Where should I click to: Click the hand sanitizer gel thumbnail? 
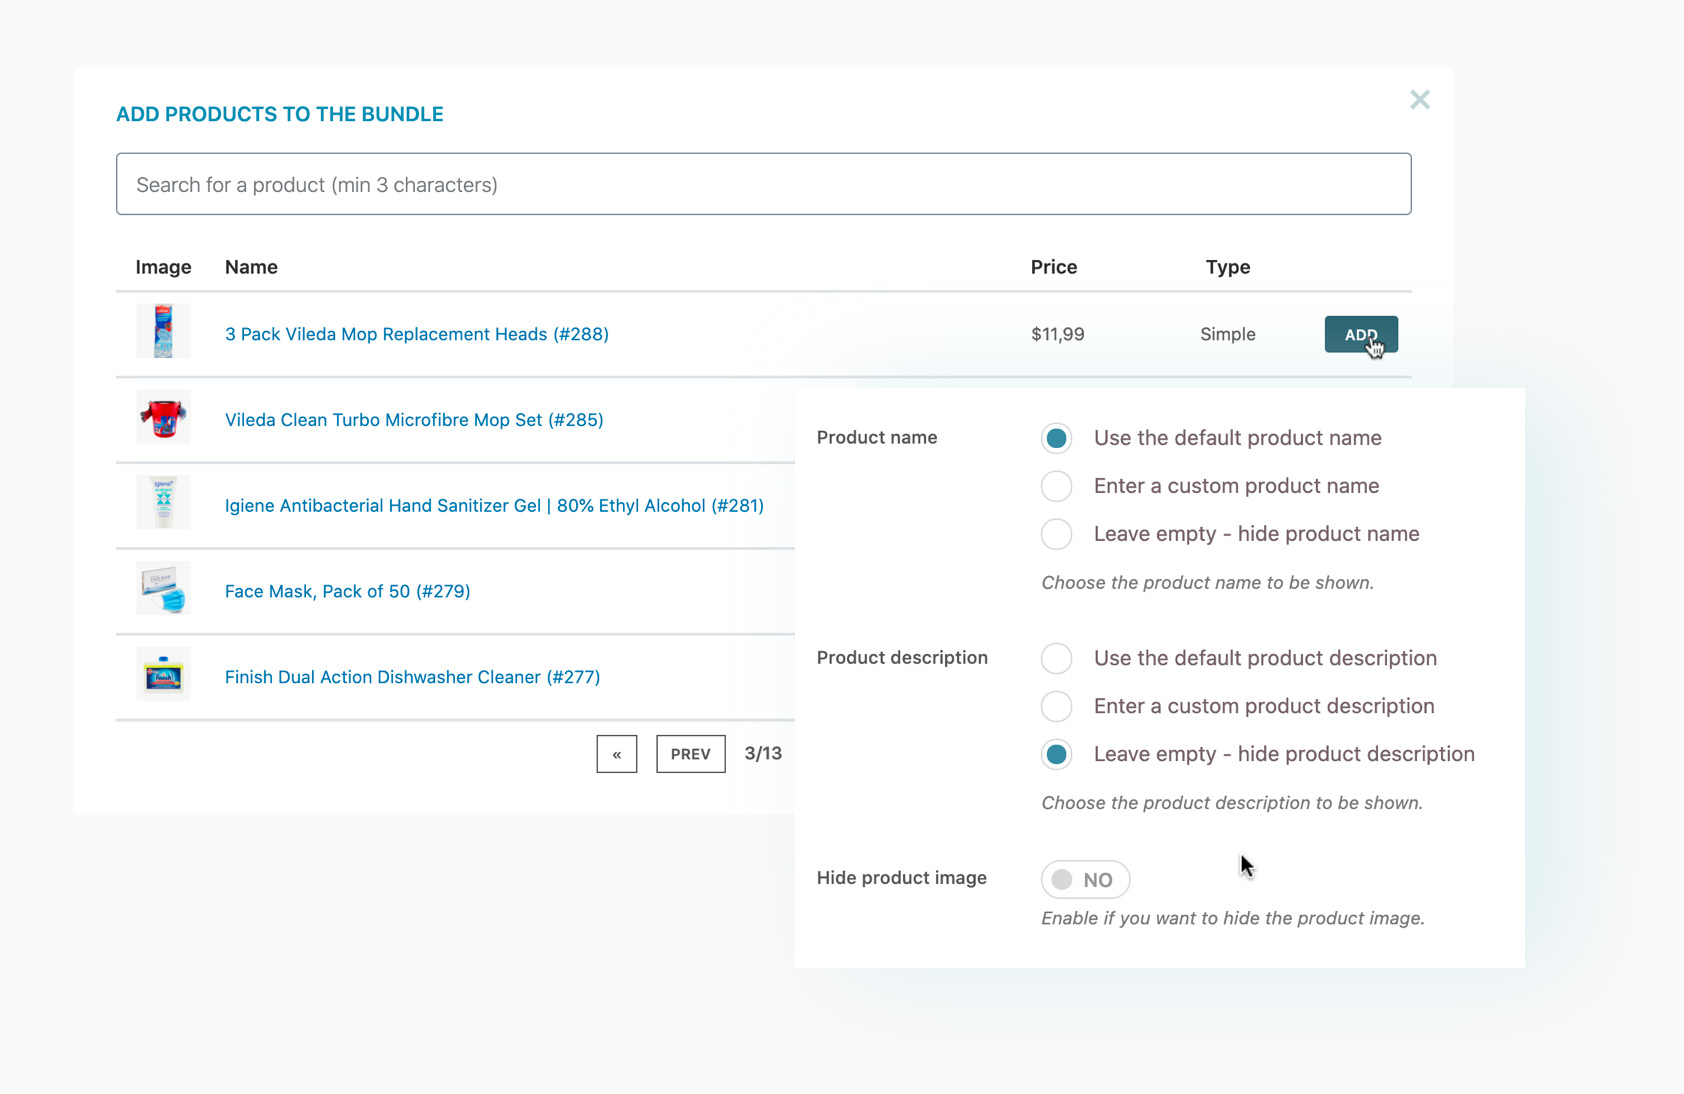pyautogui.click(x=163, y=503)
